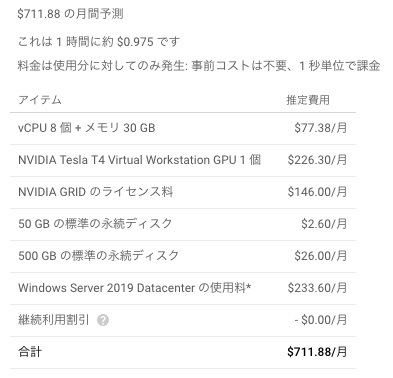The width and height of the screenshot is (393, 378).
Task: Select the 50 GB の標準の永続ディスク row
Action: coord(183,224)
